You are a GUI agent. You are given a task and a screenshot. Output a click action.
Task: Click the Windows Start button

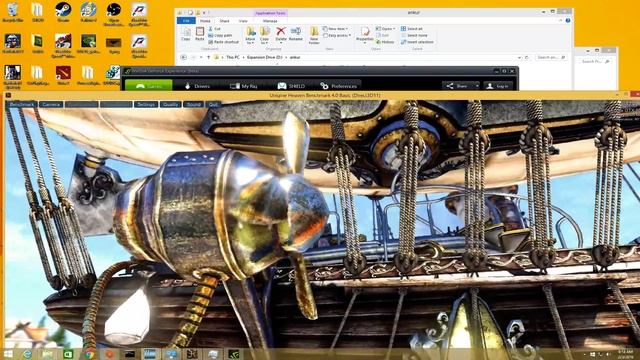(x=8, y=354)
